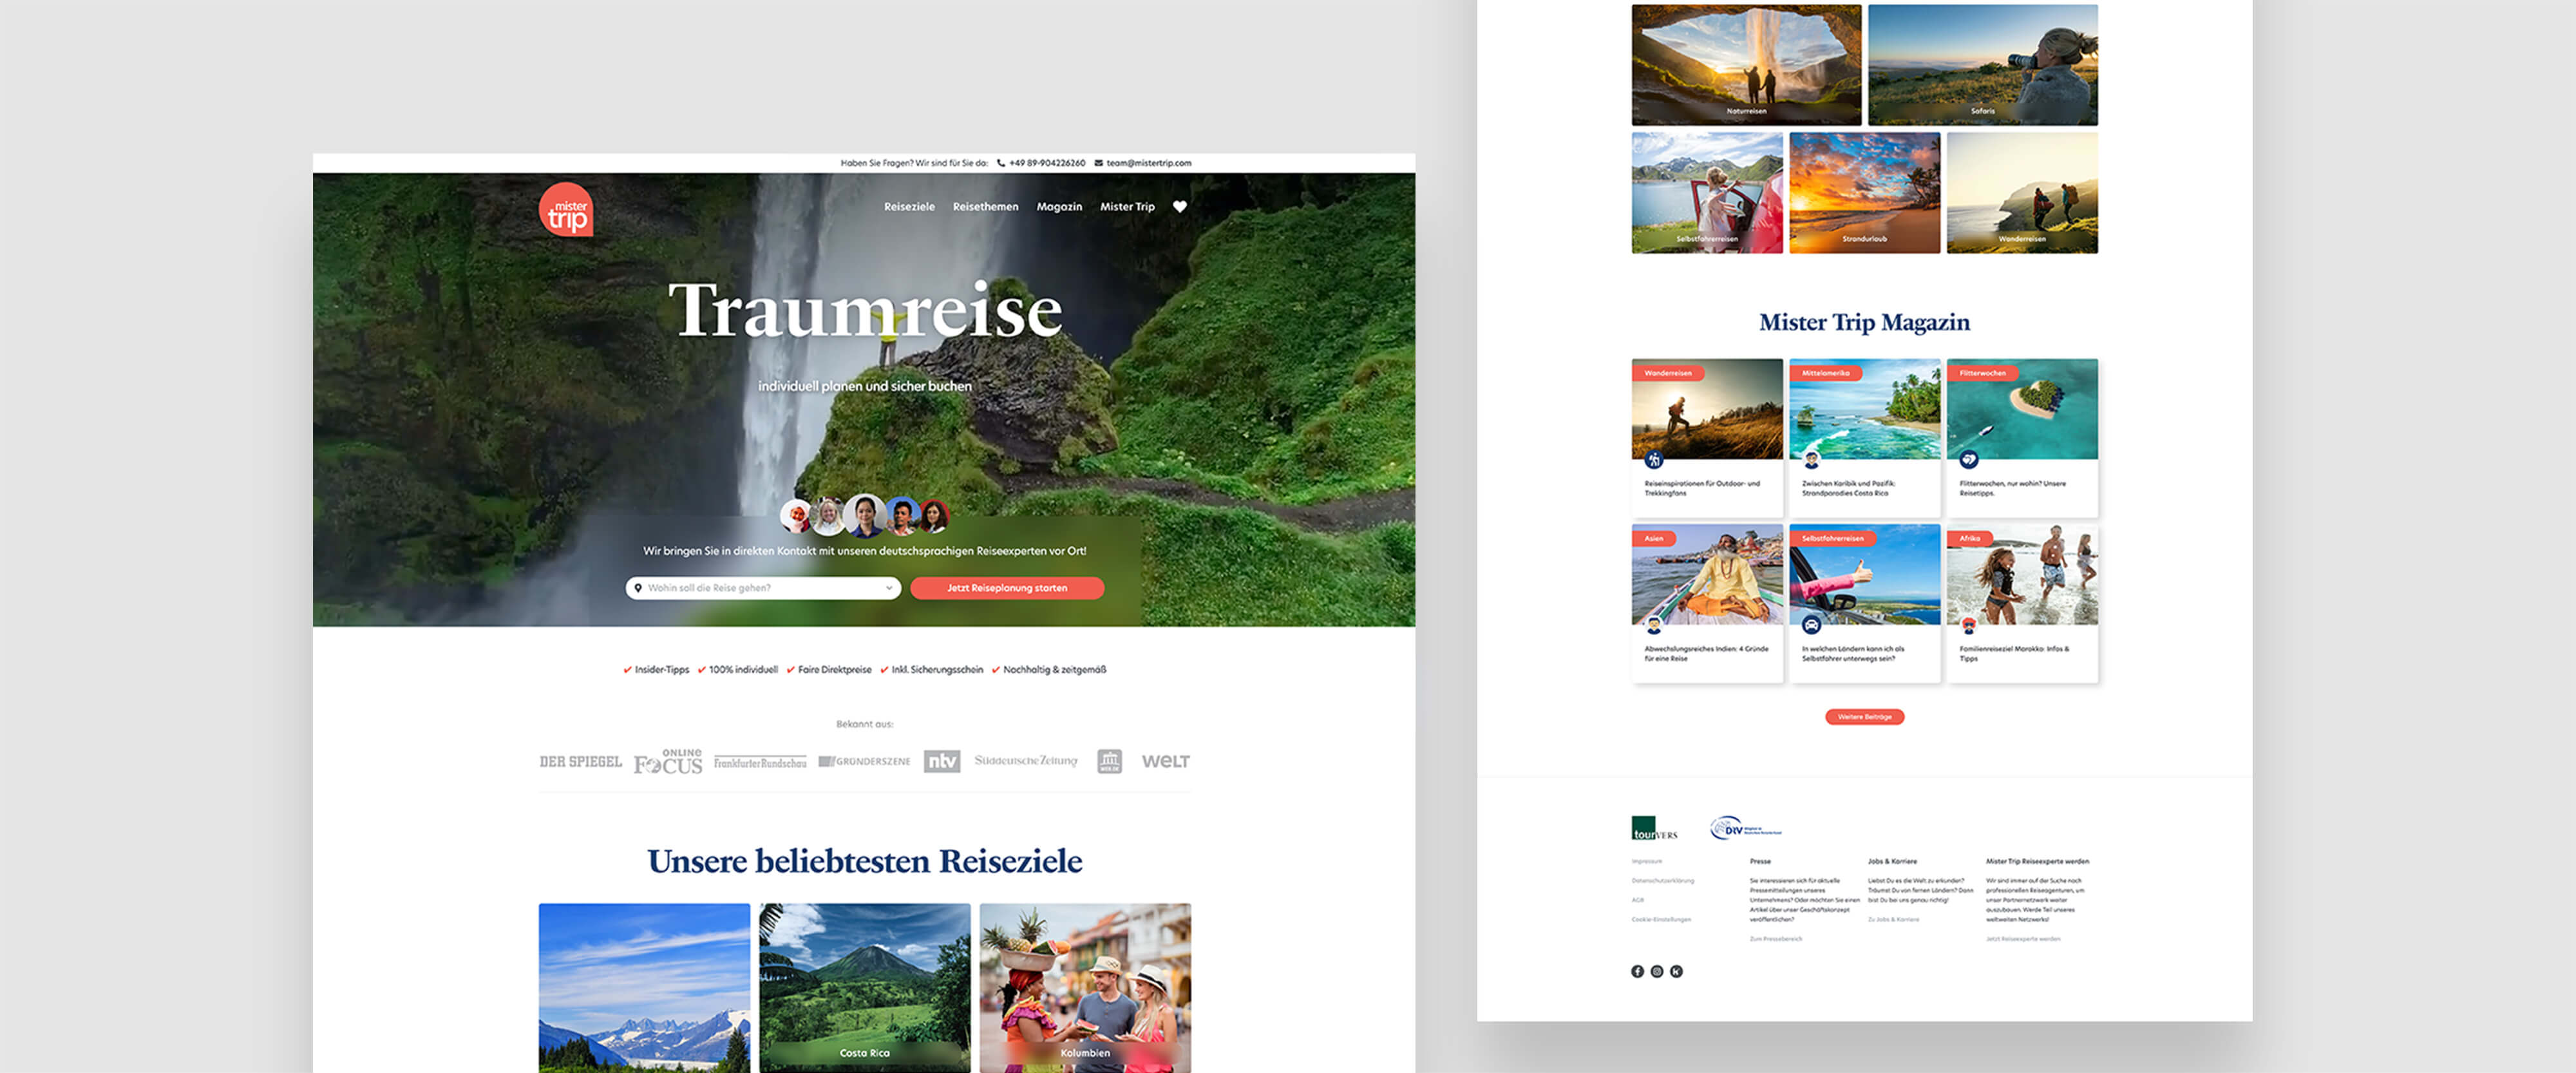Open the Strandurlaub theme tile
Screen dimensions: 2576x1073
pos(1864,193)
